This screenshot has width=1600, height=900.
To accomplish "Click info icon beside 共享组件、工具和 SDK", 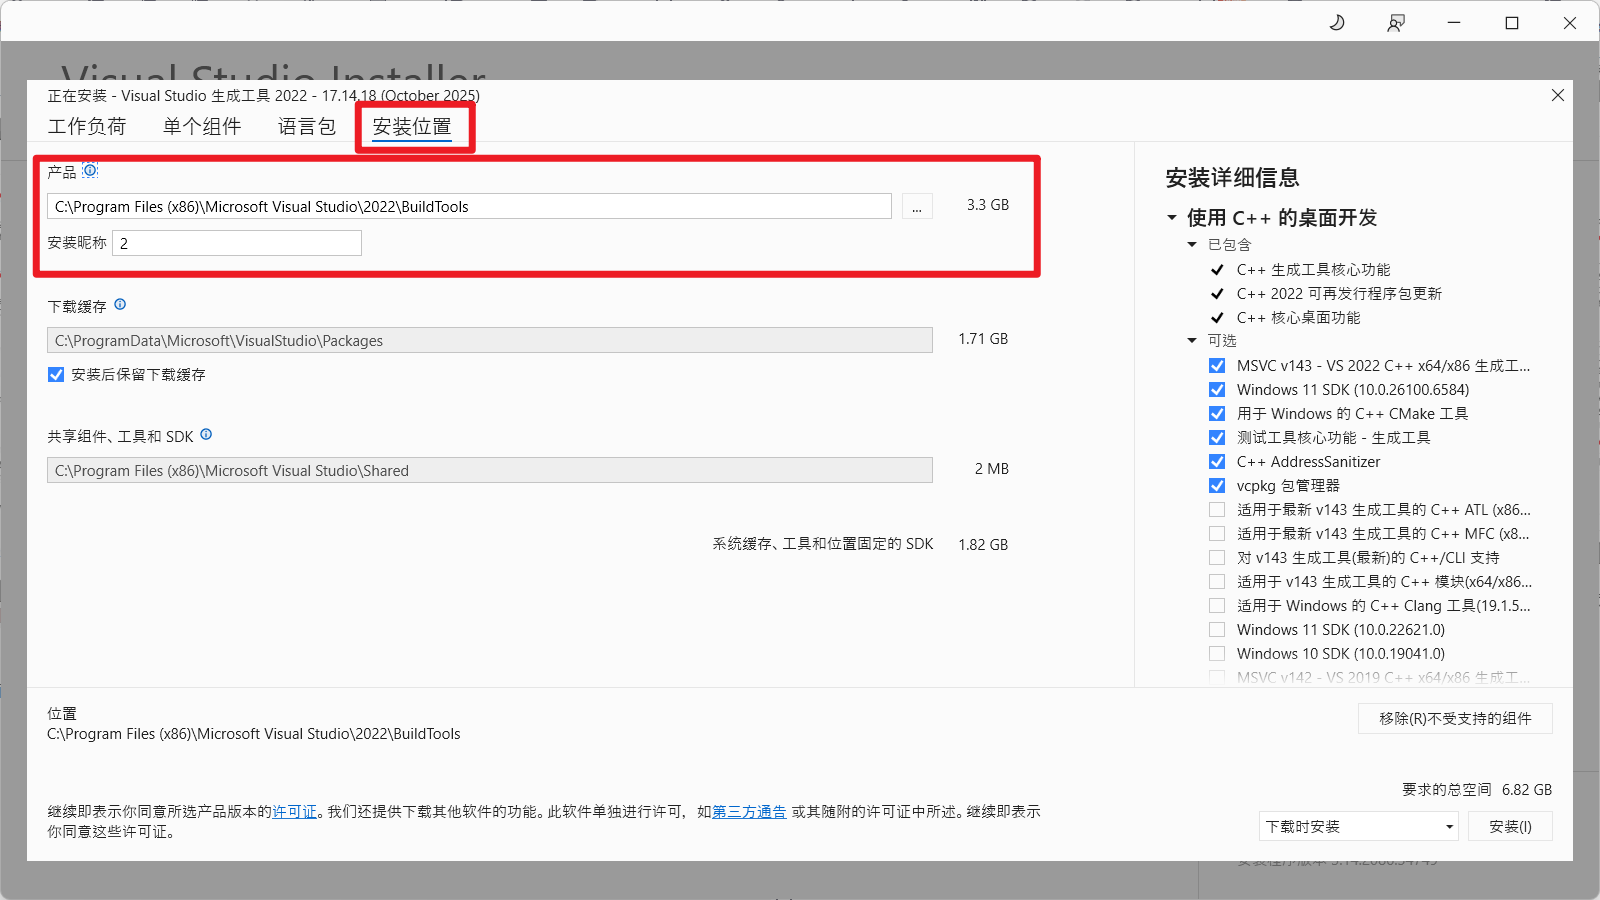I will tap(206, 434).
